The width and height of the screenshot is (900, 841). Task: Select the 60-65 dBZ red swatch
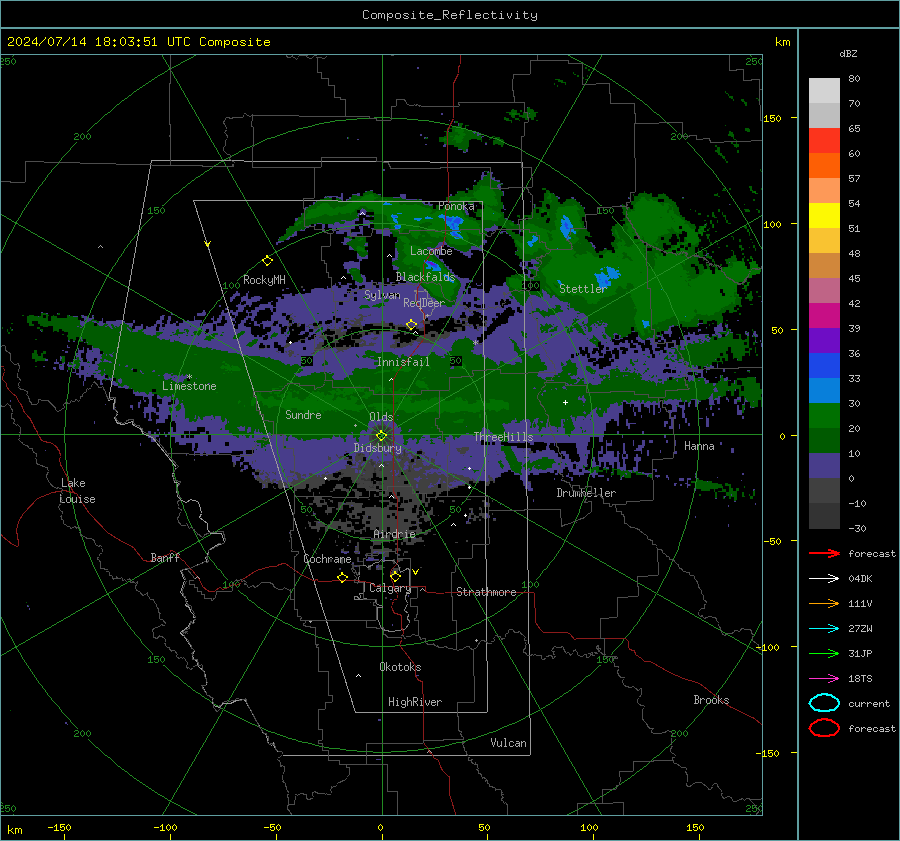coord(824,141)
